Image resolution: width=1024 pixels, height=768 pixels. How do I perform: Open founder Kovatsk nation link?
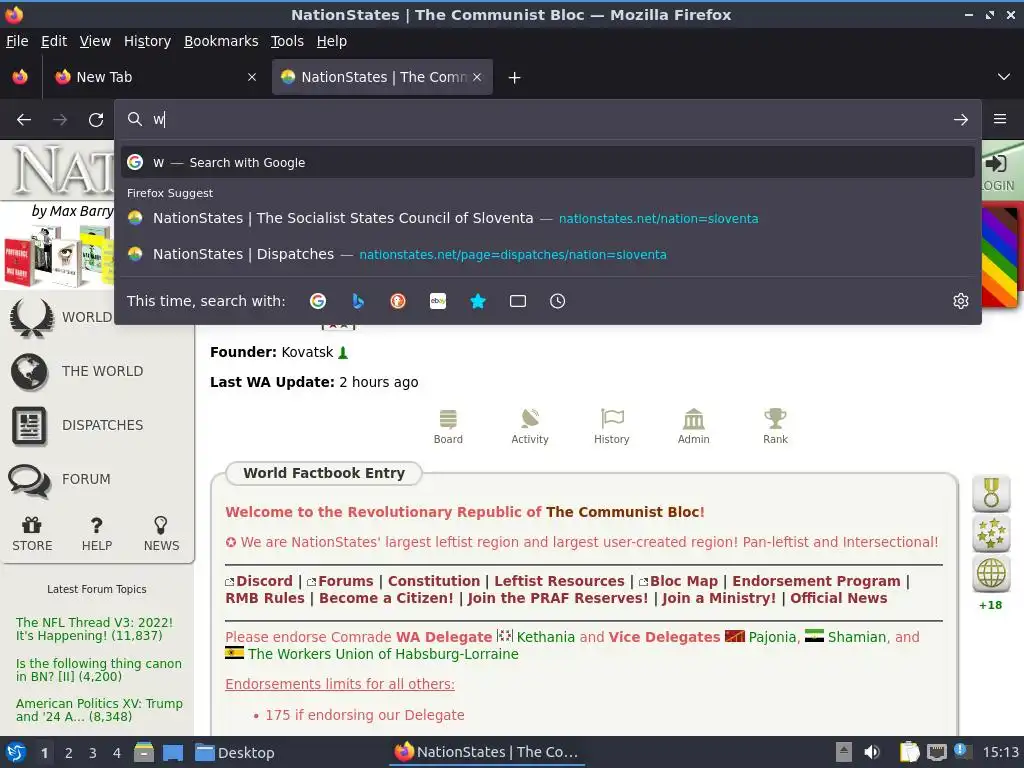coord(308,352)
